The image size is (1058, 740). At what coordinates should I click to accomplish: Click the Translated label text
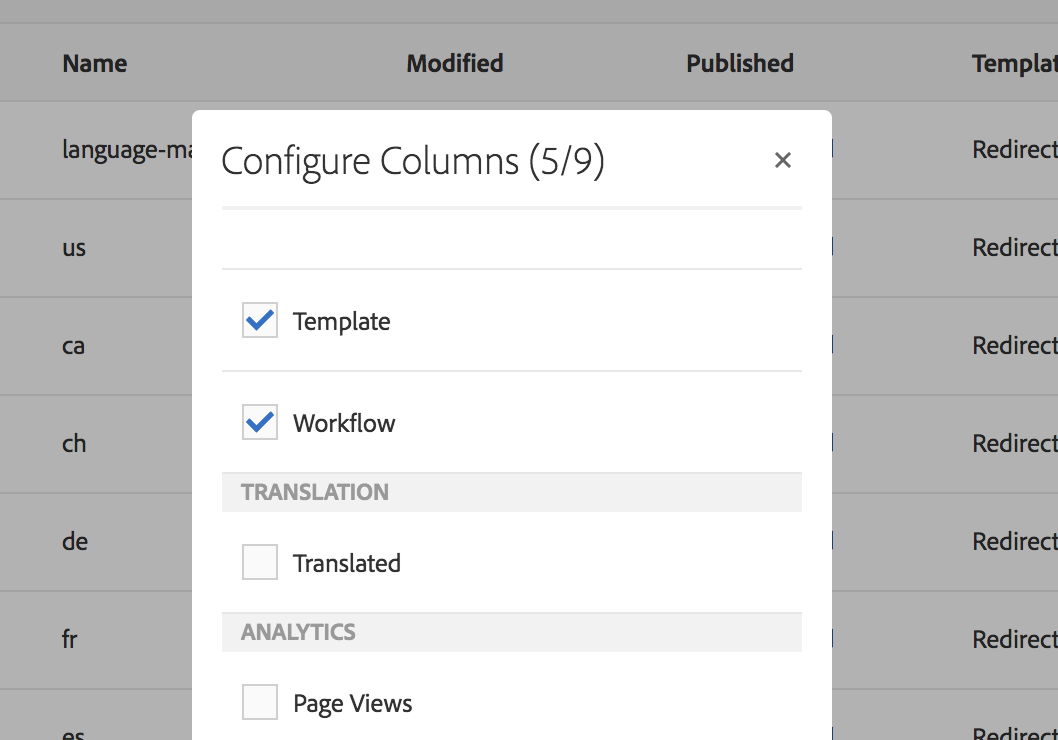347,563
